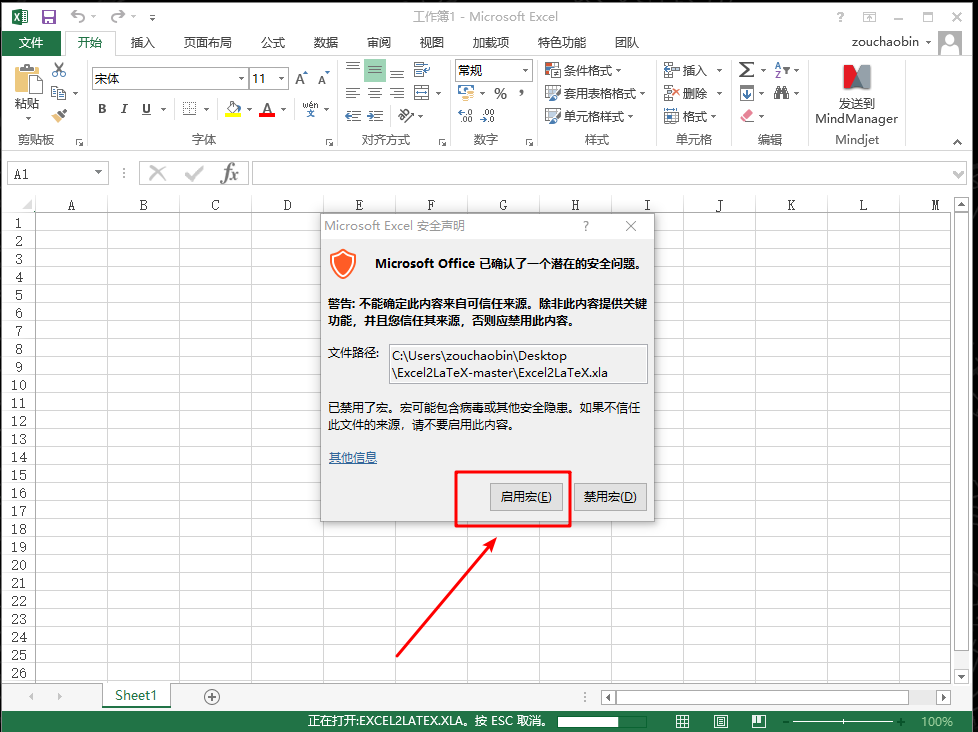Send to MindManager
Image resolution: width=978 pixels, height=732 pixels.
[856, 94]
